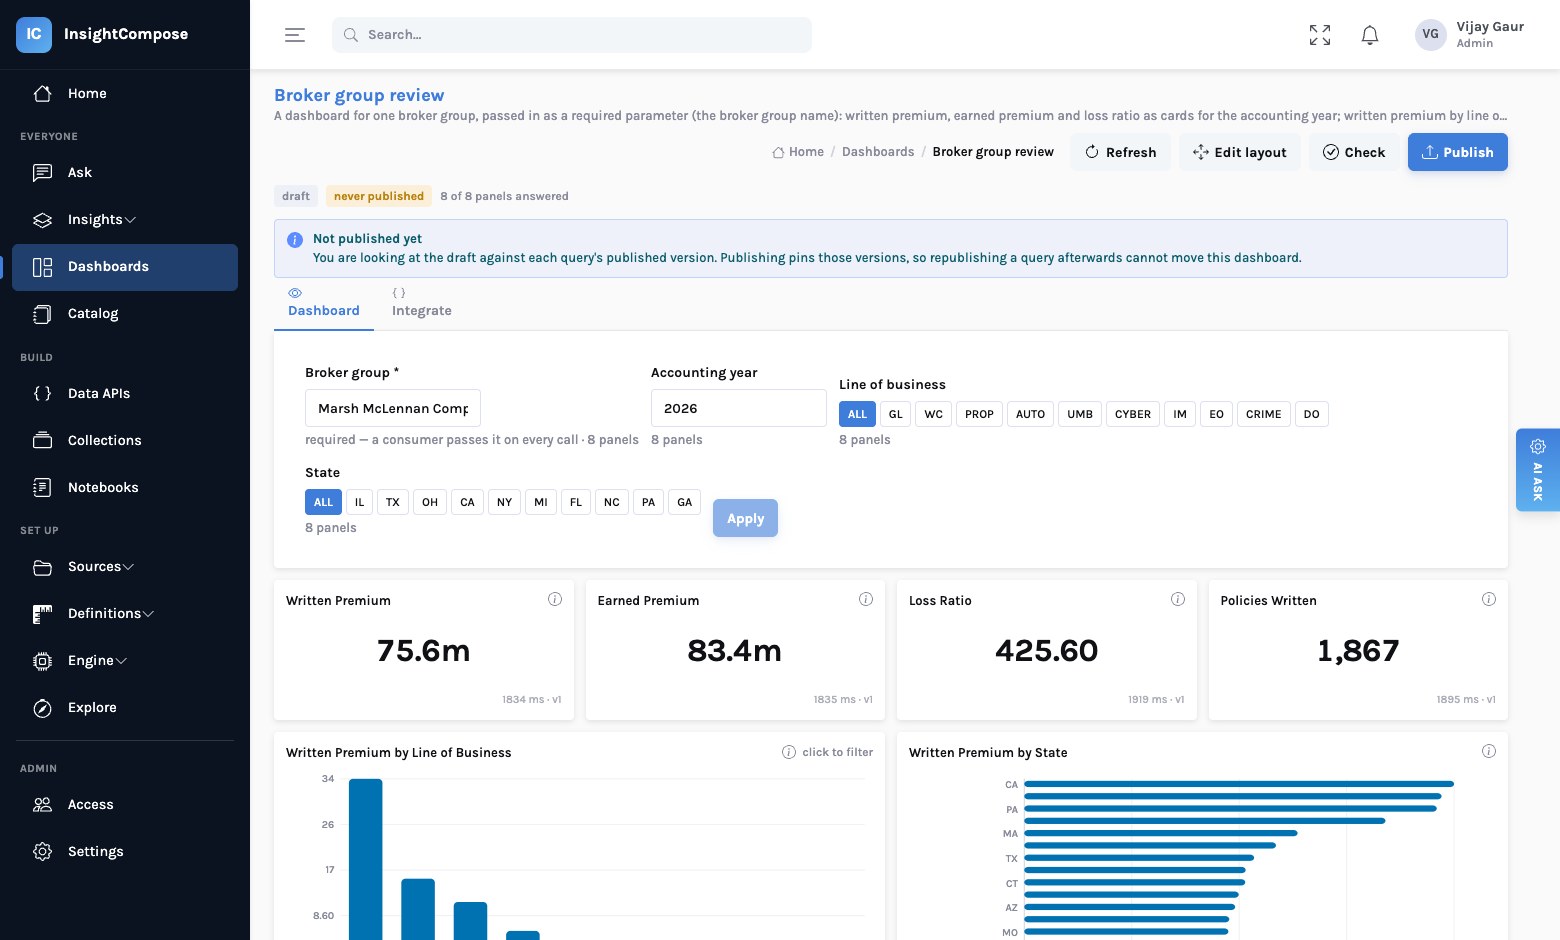1560x940 pixels.
Task: Click info icon on Written Premium by State
Action: (1489, 751)
